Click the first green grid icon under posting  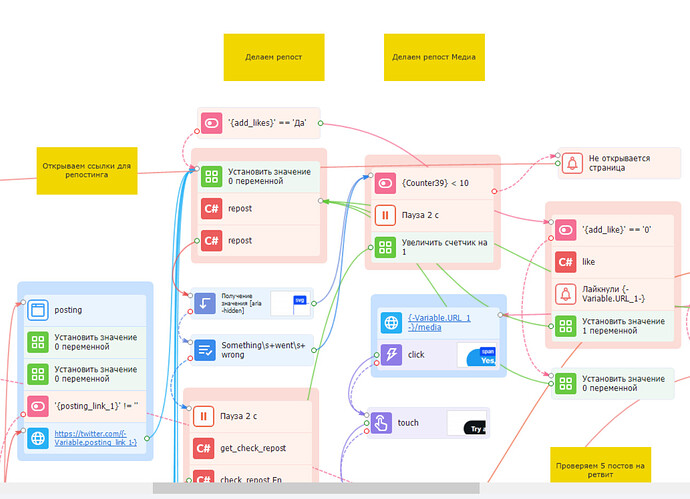38,342
